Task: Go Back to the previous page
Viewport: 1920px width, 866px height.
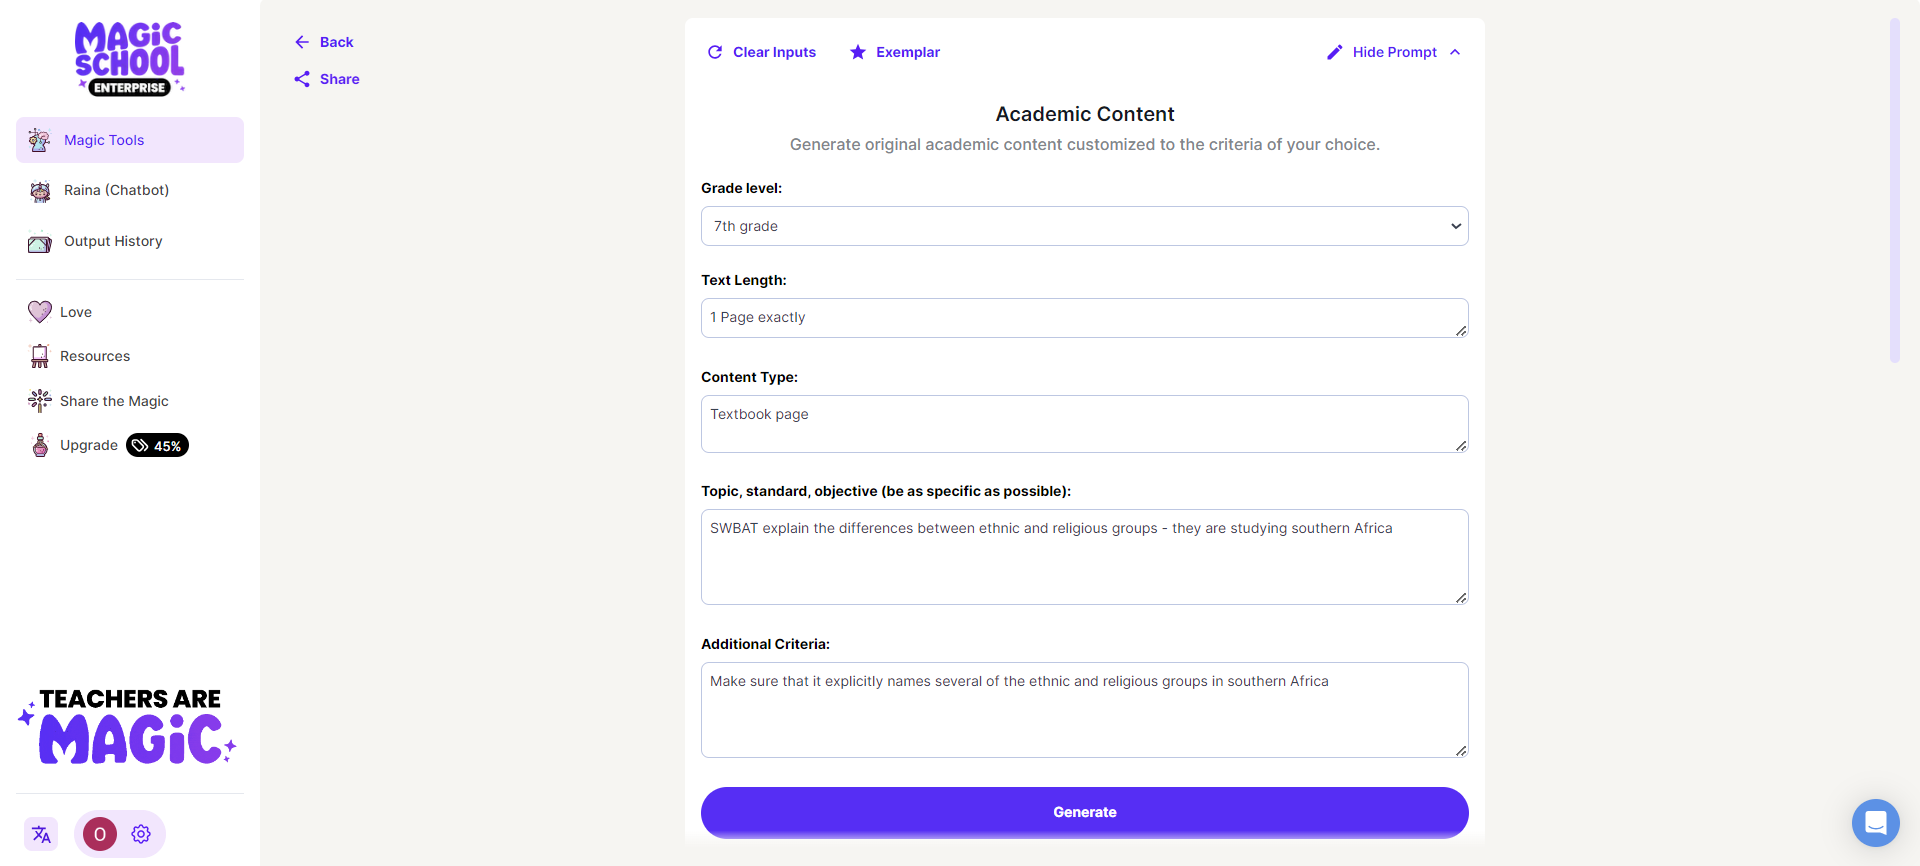Action: [325, 42]
